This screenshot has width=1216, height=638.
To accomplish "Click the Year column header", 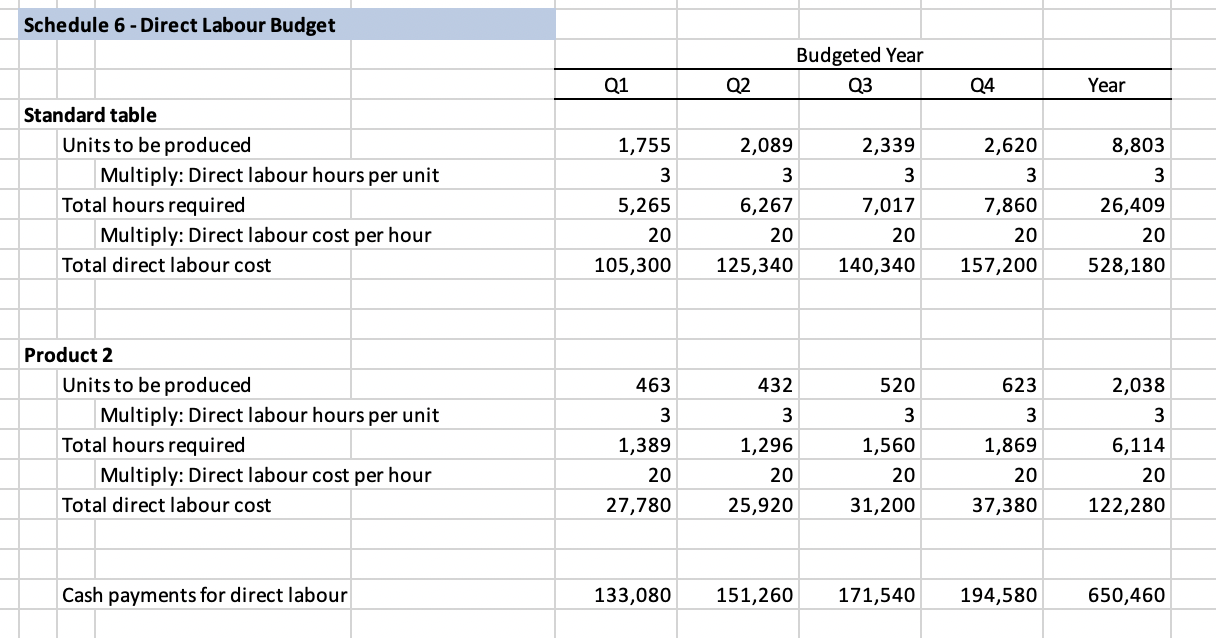I will pyautogui.click(x=1106, y=85).
